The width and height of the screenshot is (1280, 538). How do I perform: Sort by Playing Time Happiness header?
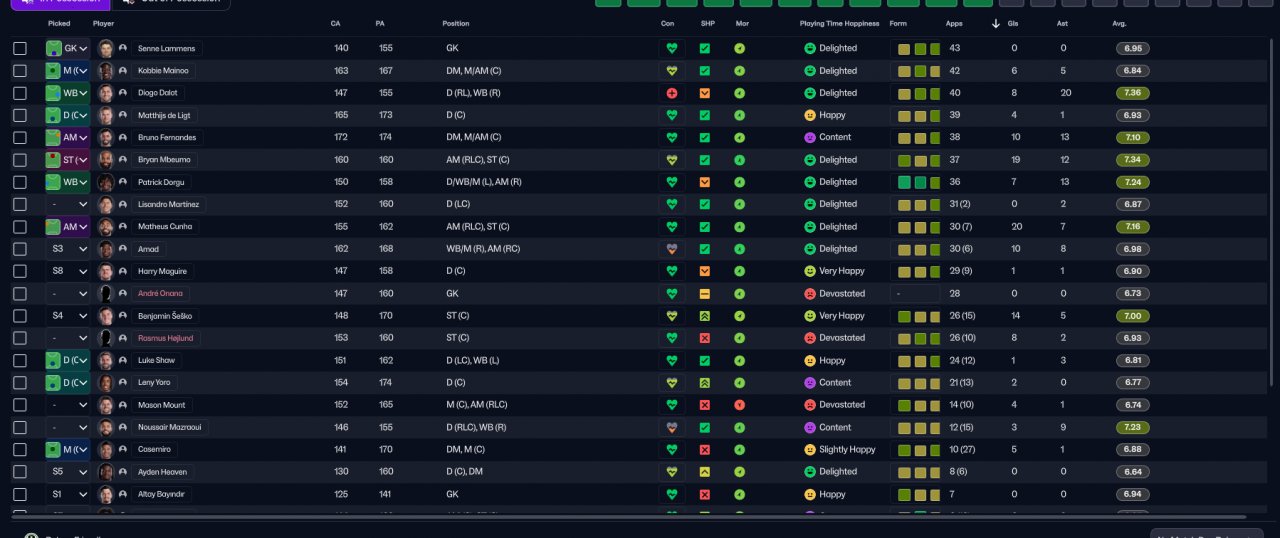[840, 23]
